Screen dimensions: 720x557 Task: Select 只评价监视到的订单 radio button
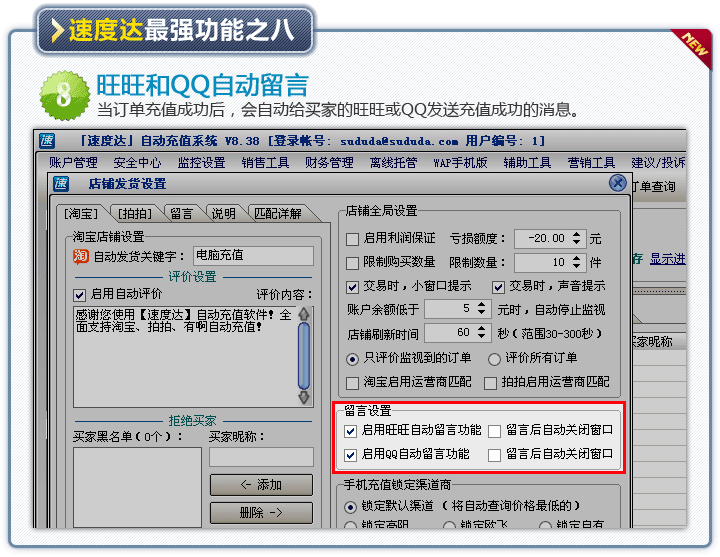click(x=352, y=359)
